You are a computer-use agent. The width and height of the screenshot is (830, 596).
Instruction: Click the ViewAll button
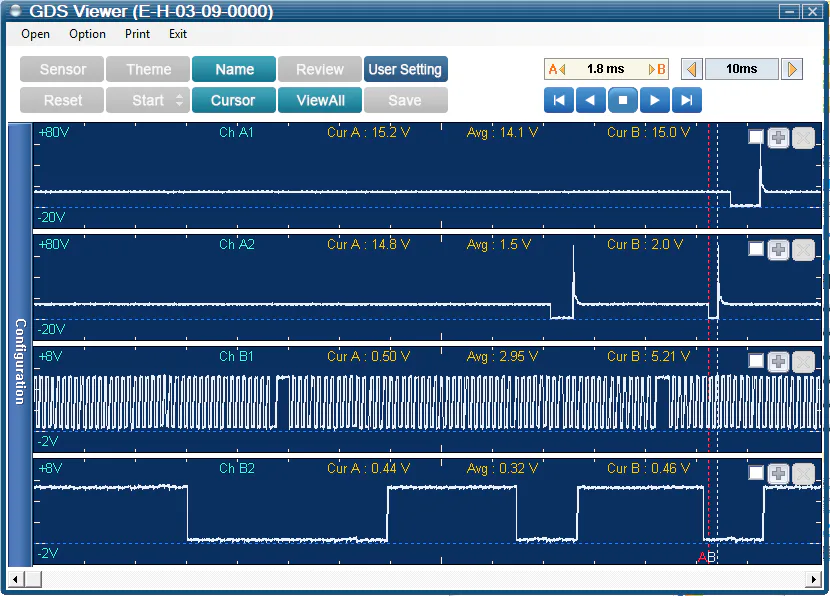[x=320, y=100]
